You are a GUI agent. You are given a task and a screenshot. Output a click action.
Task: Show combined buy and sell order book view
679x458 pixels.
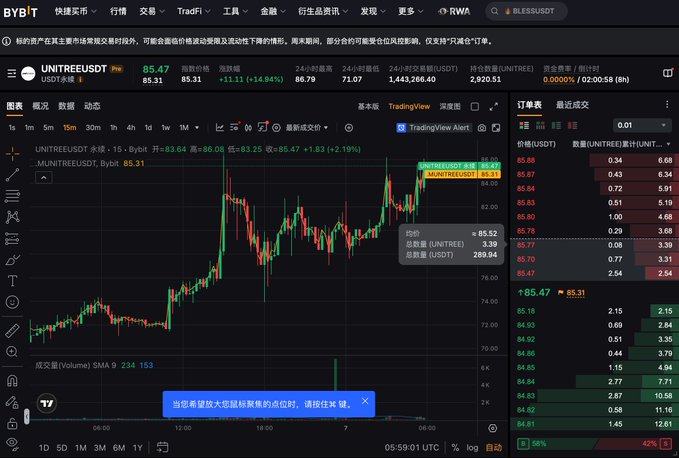524,126
